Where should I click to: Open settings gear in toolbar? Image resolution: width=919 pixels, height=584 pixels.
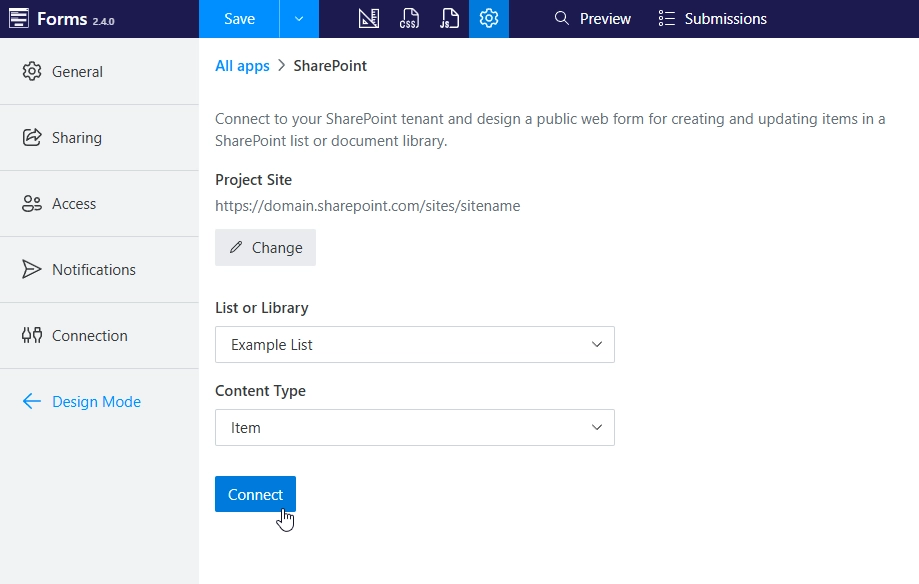(x=489, y=19)
